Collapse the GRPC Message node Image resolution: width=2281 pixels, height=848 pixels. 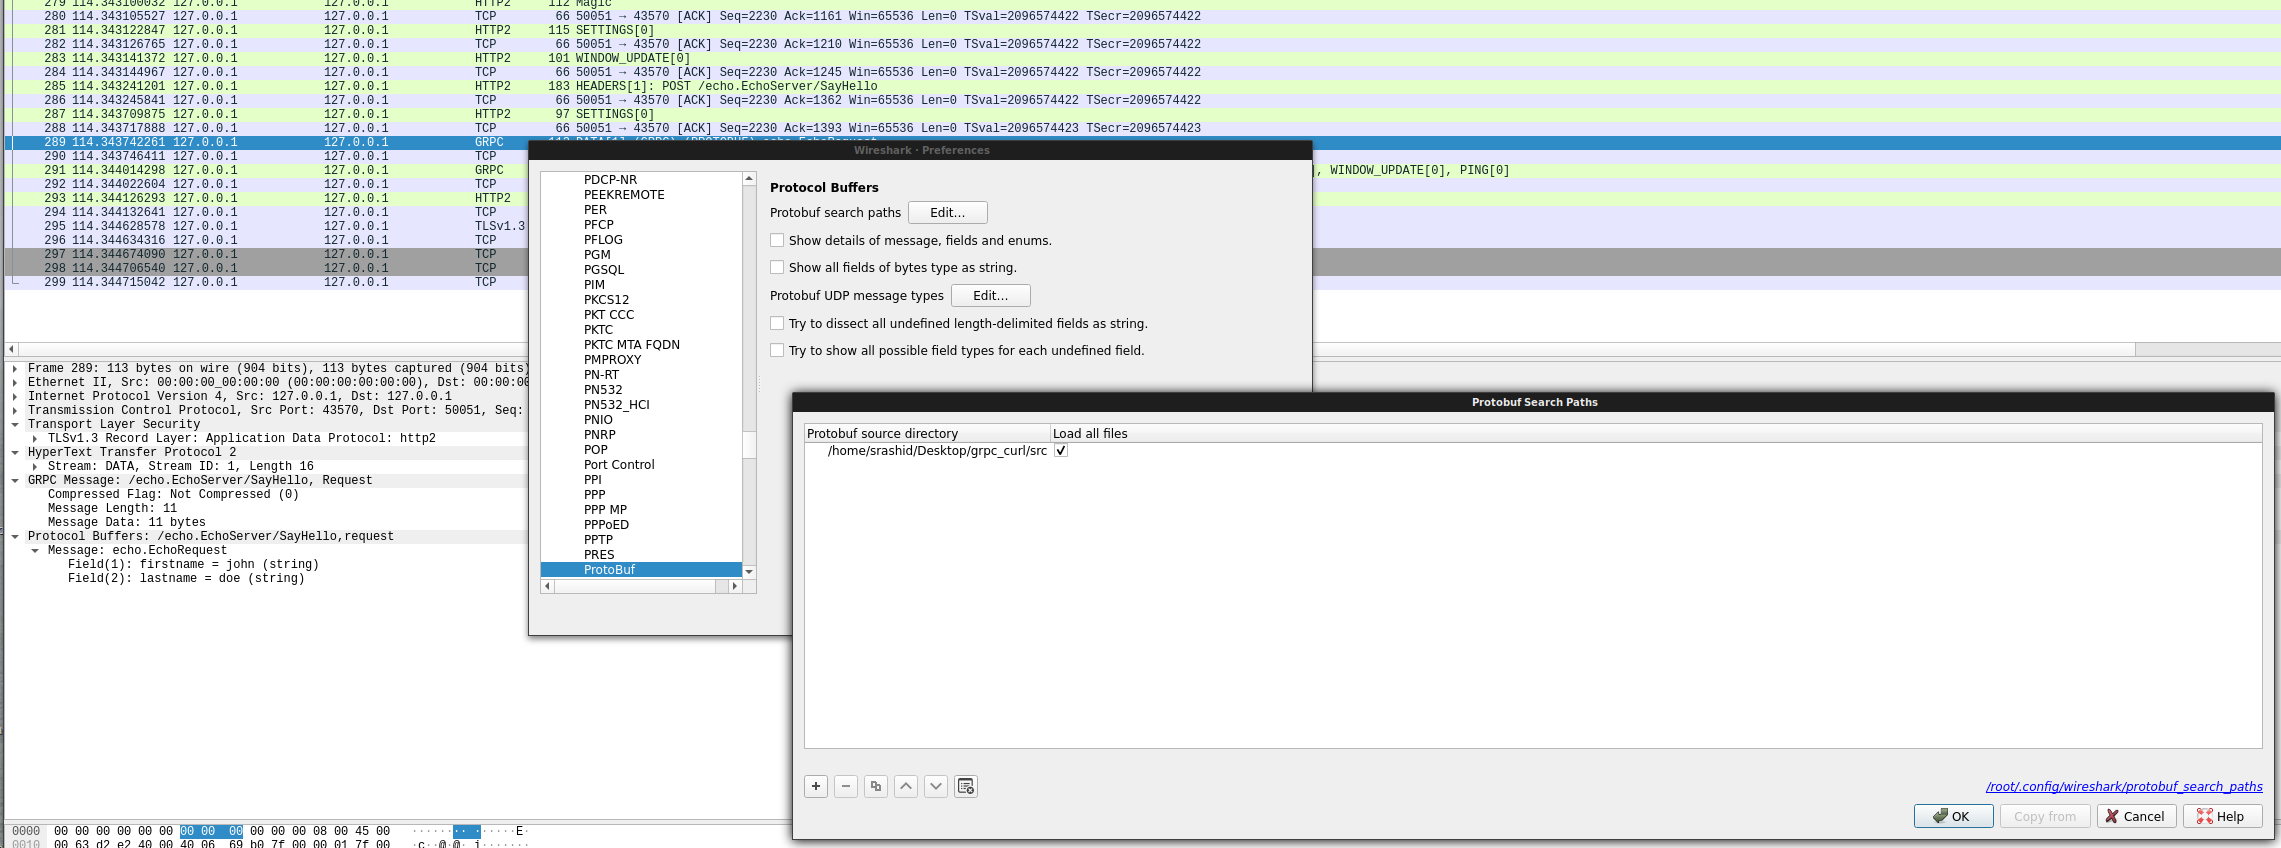(x=15, y=481)
